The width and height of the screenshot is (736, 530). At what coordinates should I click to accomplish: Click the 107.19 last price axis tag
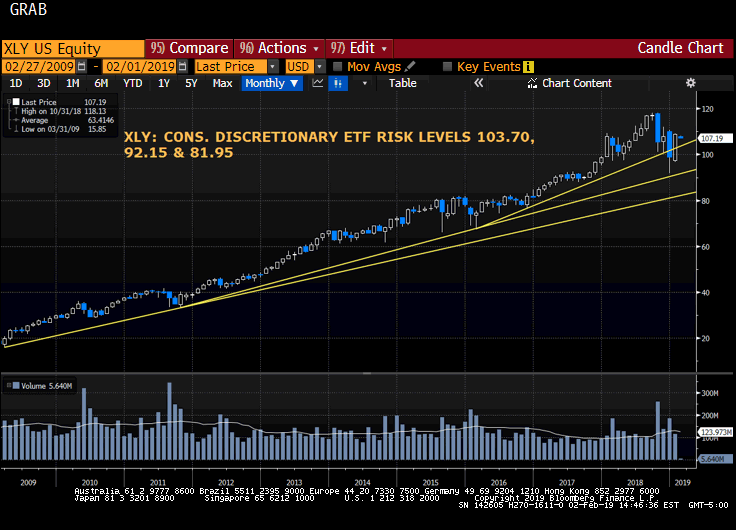(x=714, y=138)
